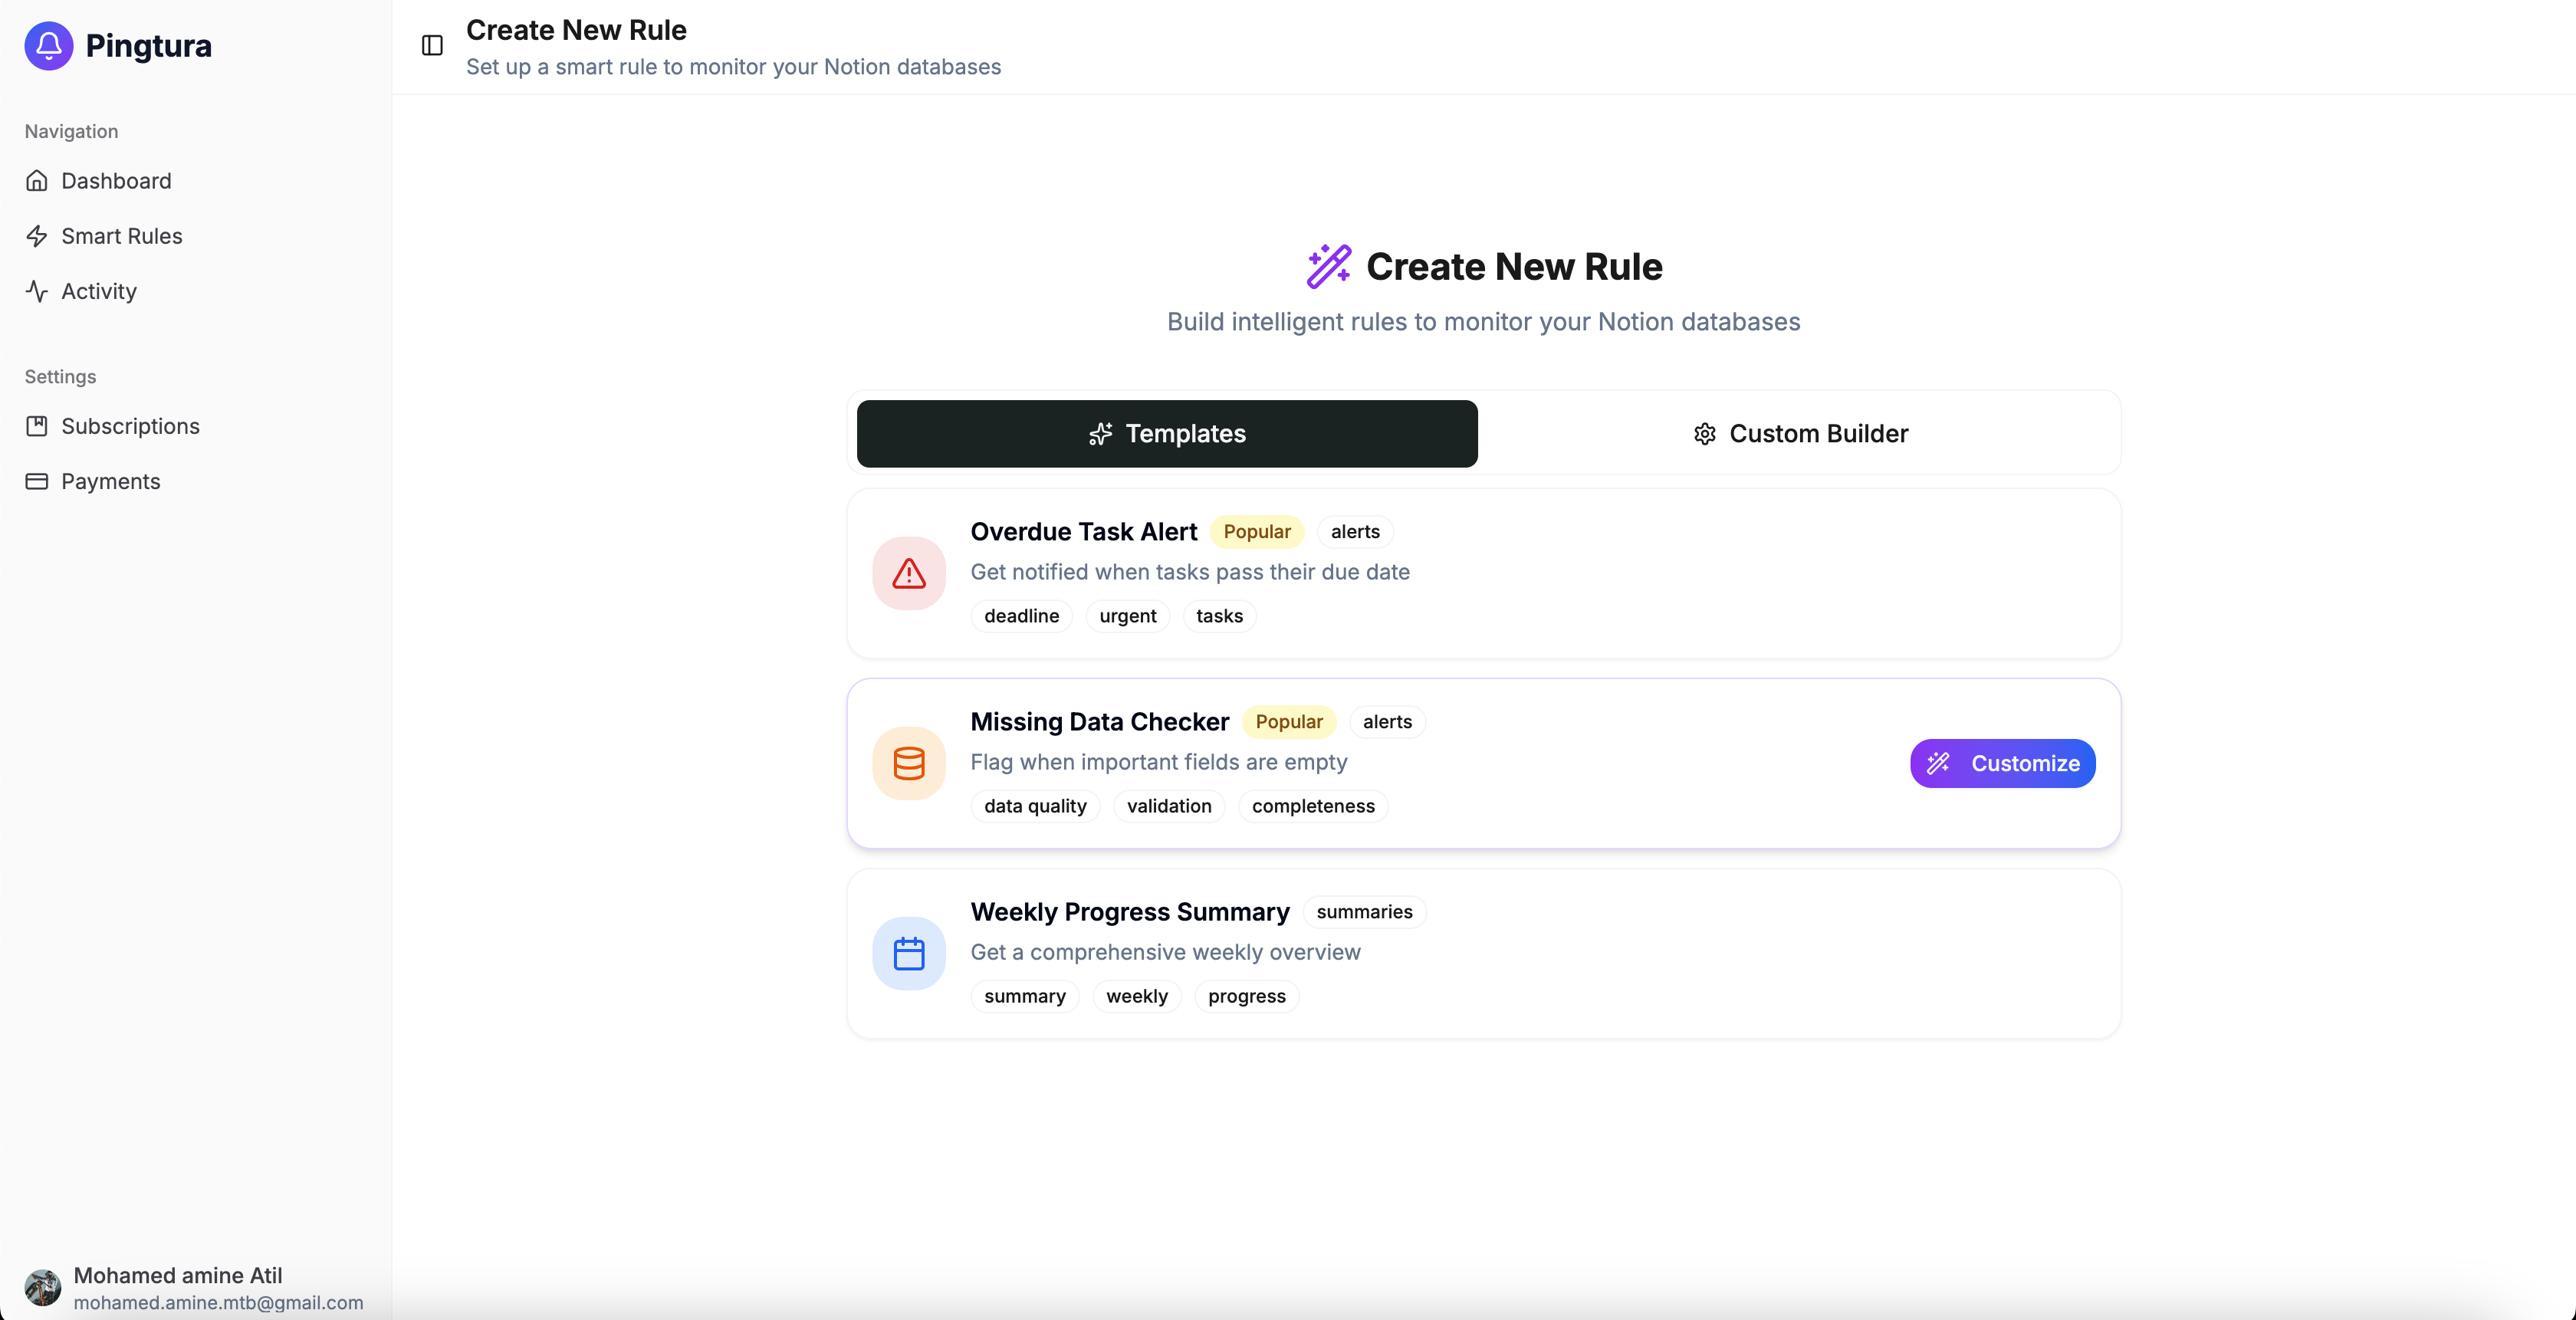Select the Activity pulse icon
The image size is (2576, 1320).
37,291
